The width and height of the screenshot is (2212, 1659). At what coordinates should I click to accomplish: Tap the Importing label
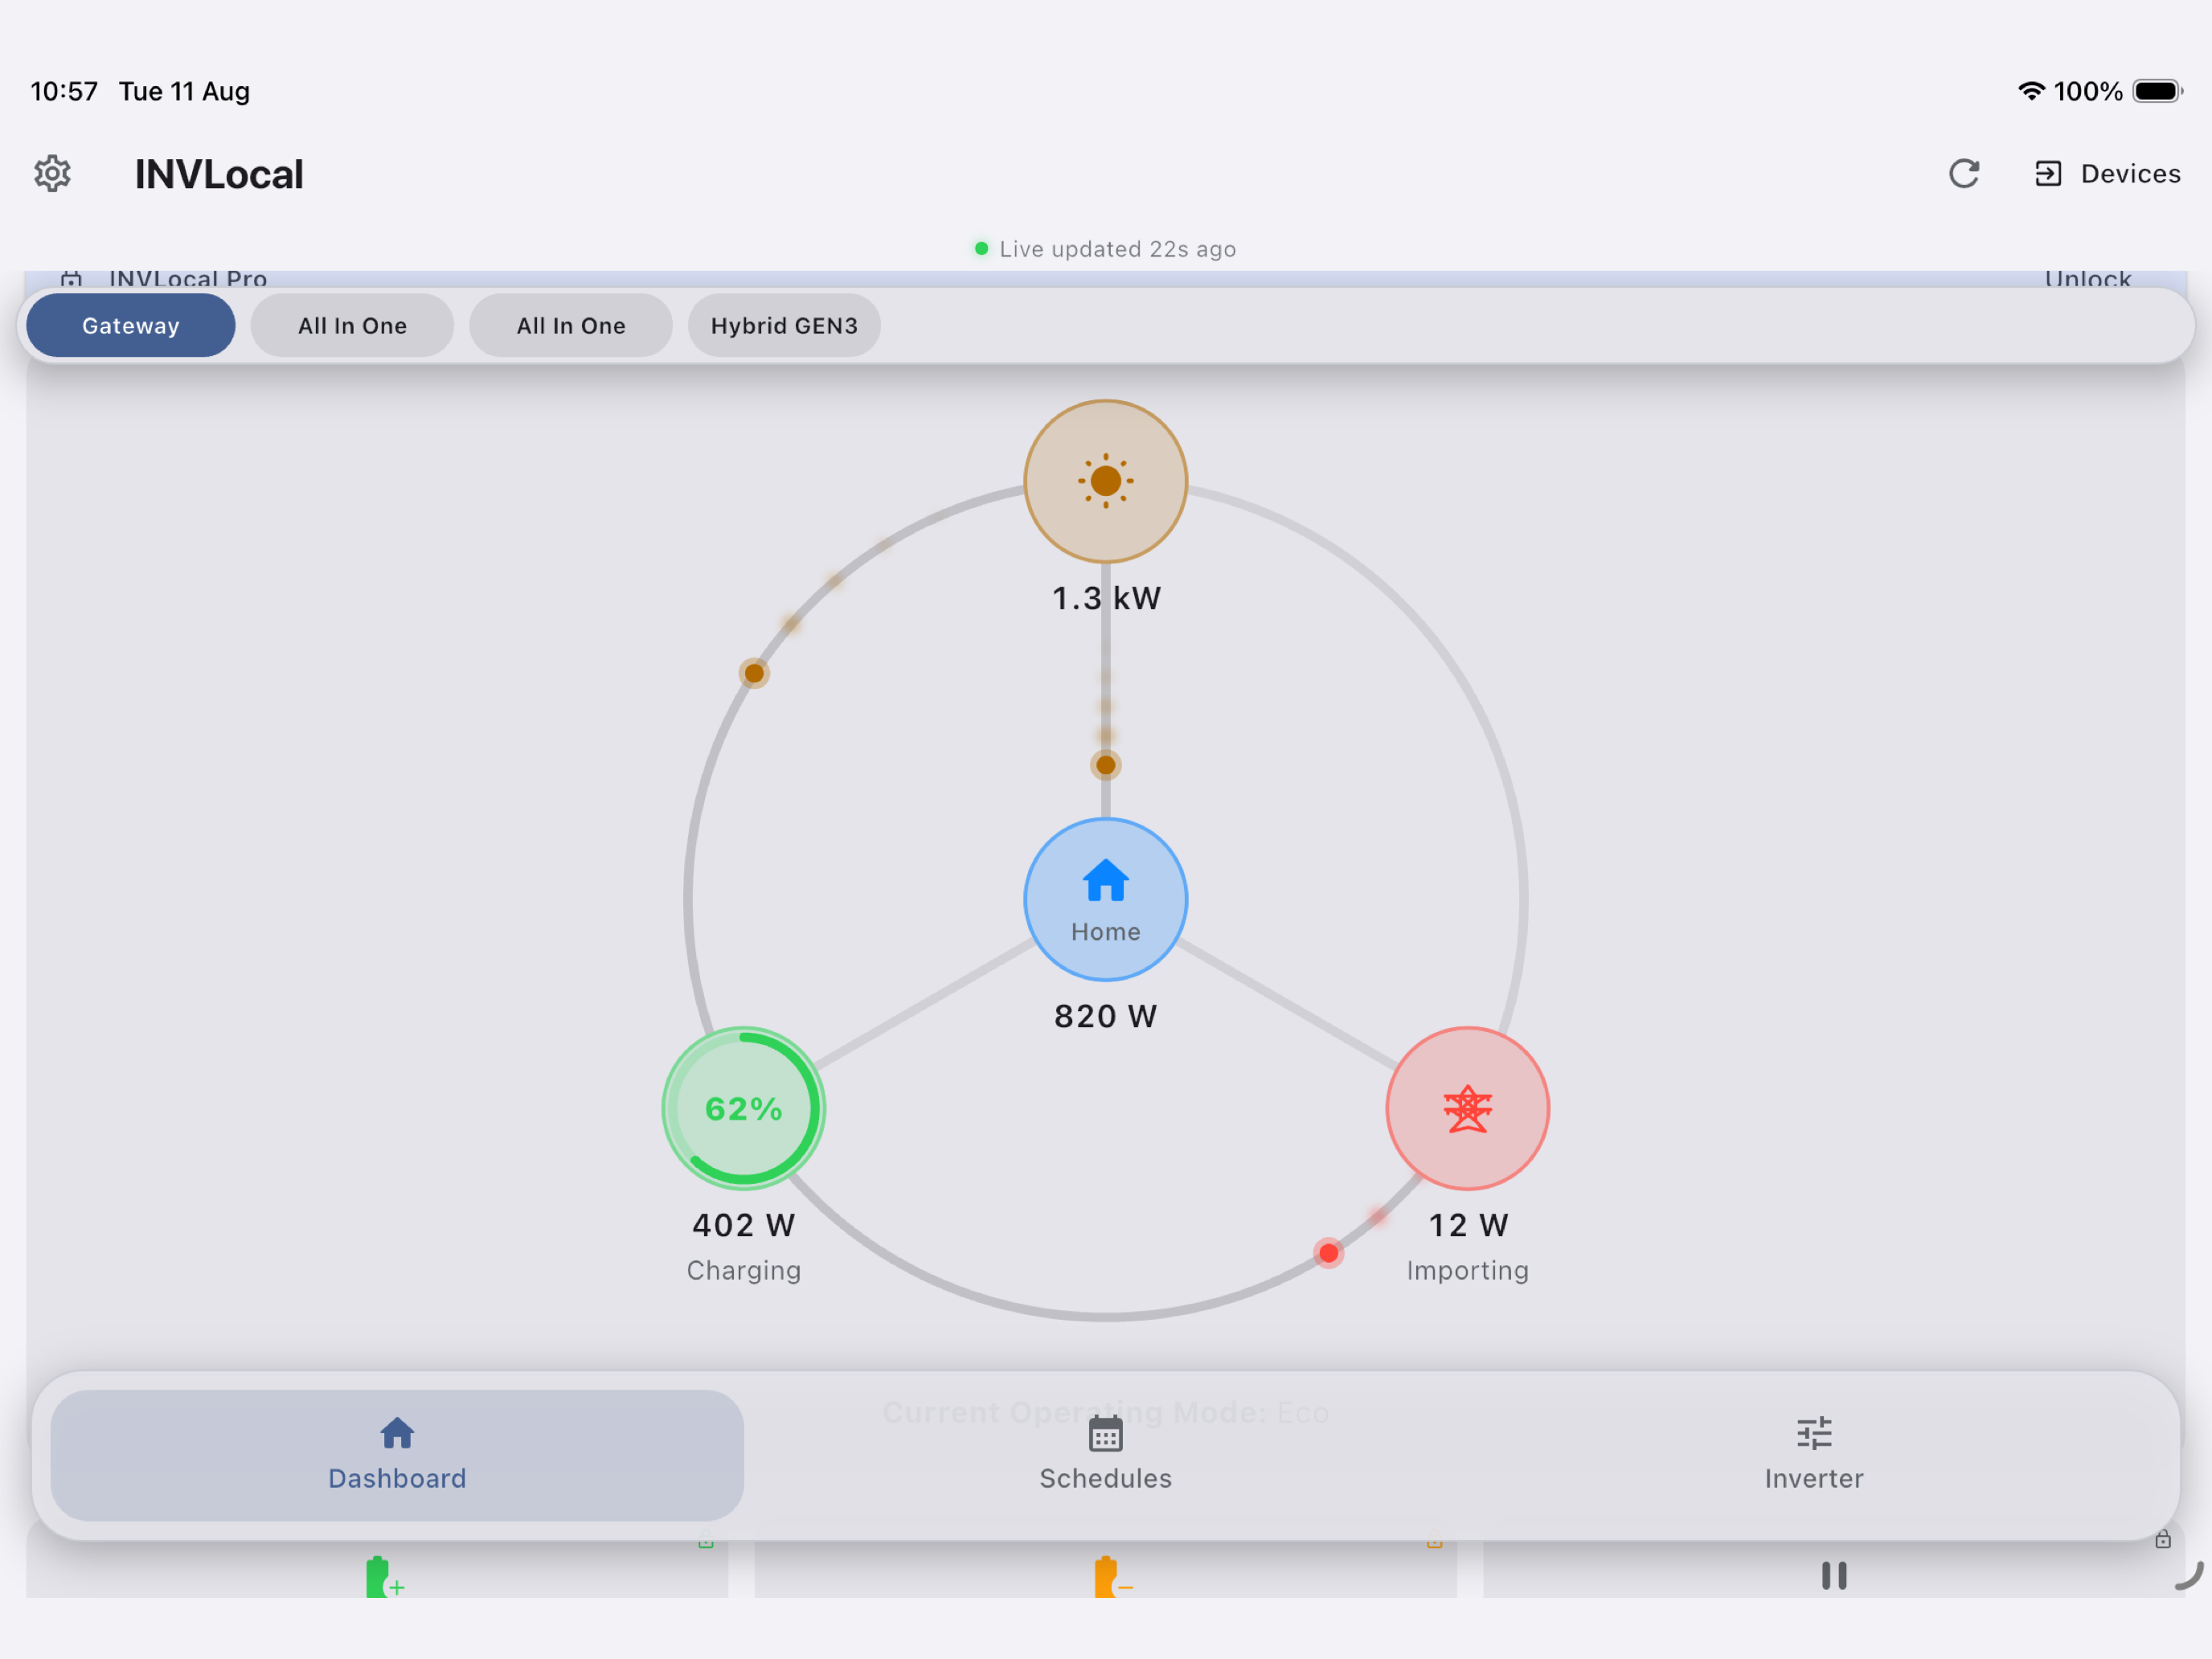pos(1467,1270)
